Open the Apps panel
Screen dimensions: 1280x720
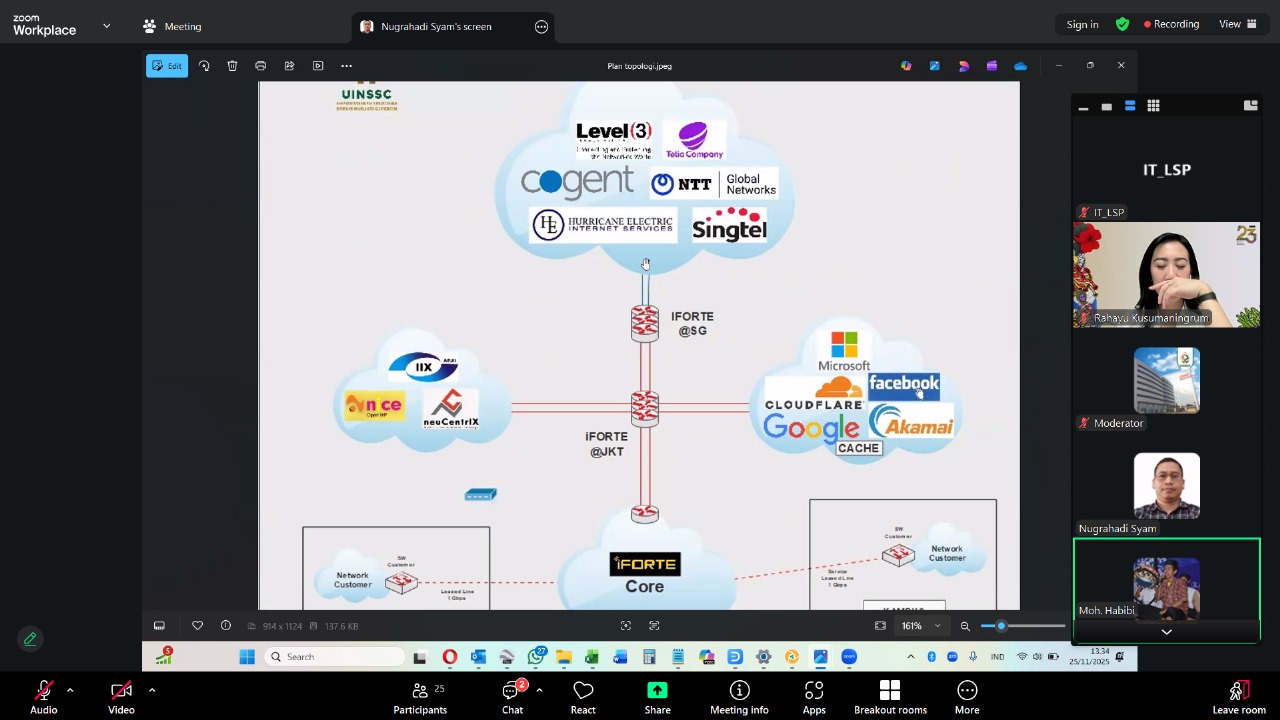[814, 697]
